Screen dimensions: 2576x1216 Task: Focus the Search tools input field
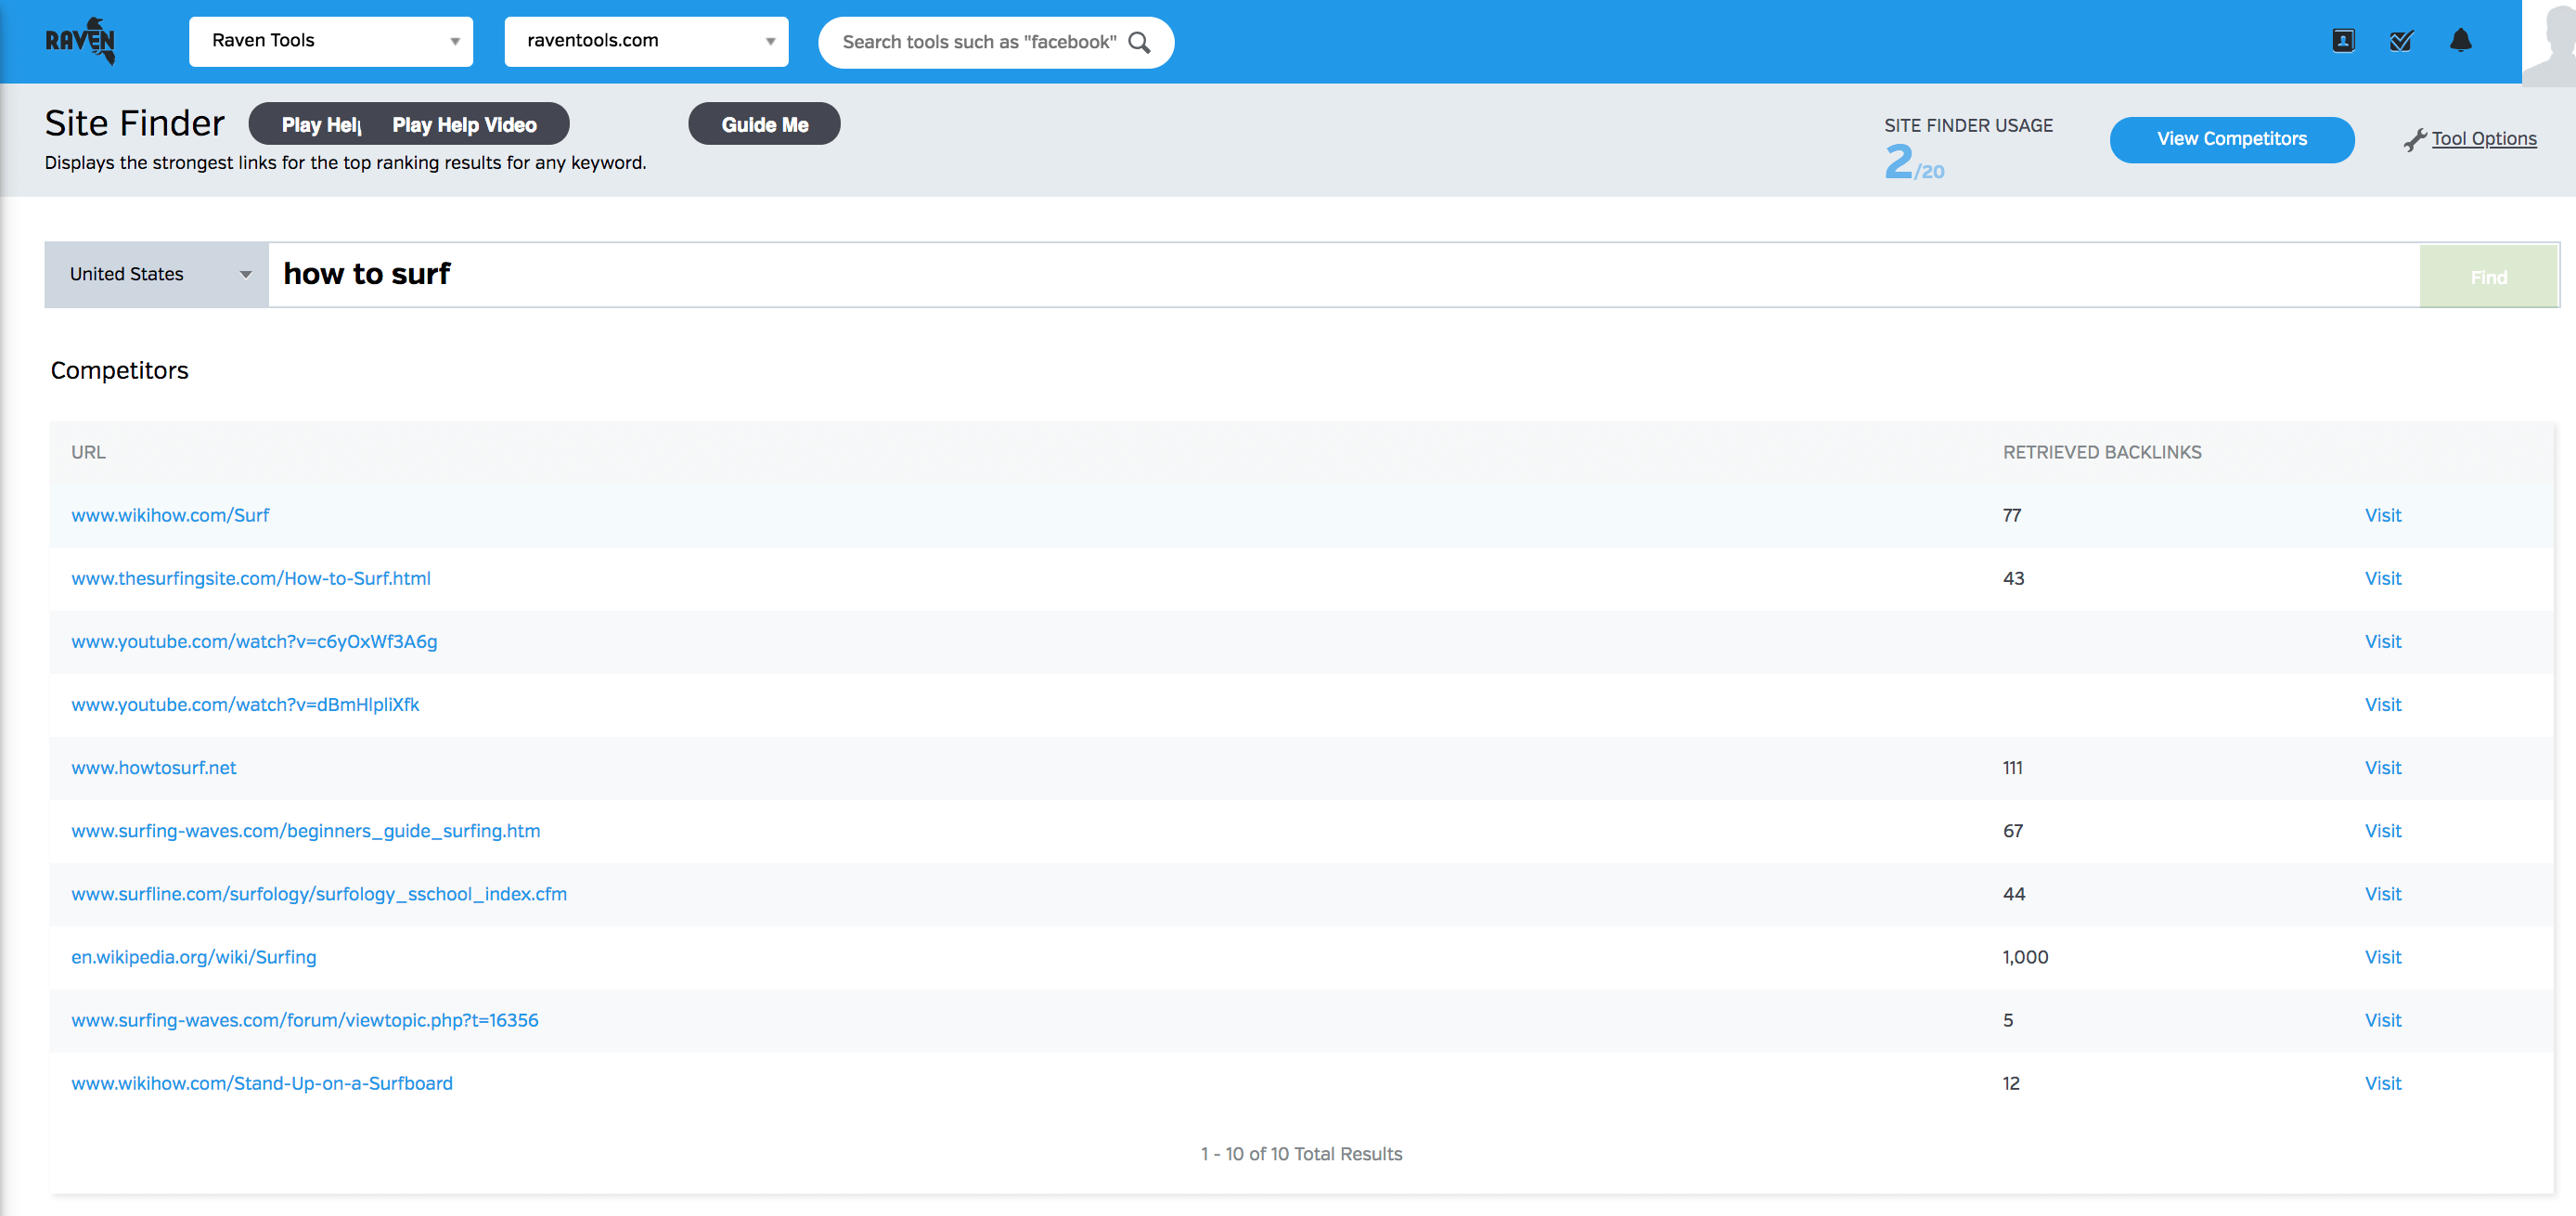pyautogui.click(x=978, y=42)
